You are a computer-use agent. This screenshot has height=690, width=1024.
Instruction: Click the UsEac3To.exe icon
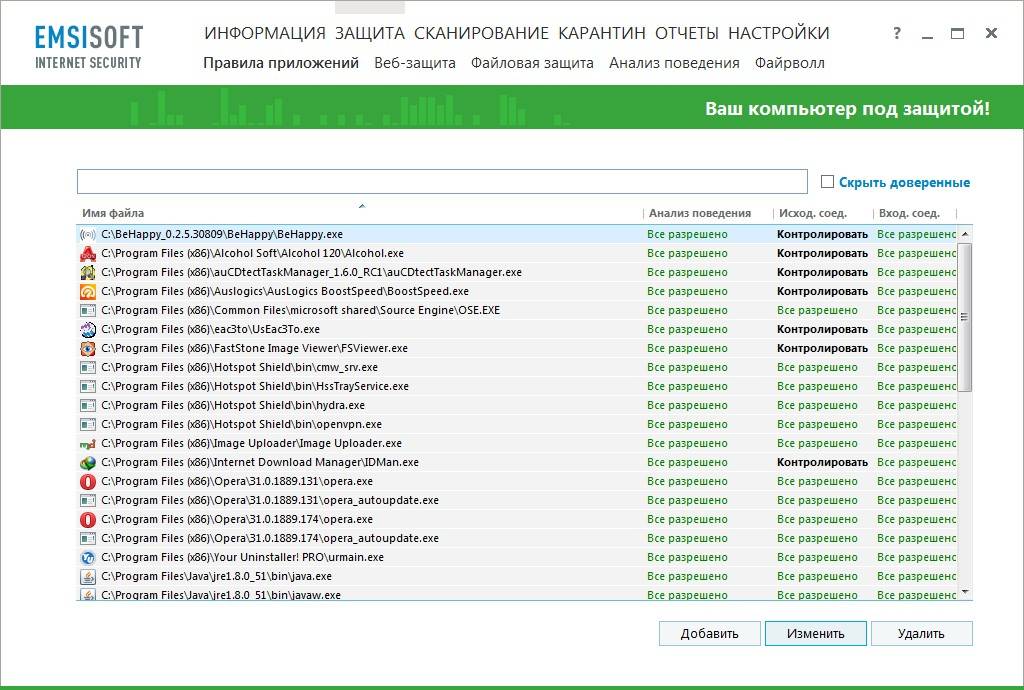point(88,329)
